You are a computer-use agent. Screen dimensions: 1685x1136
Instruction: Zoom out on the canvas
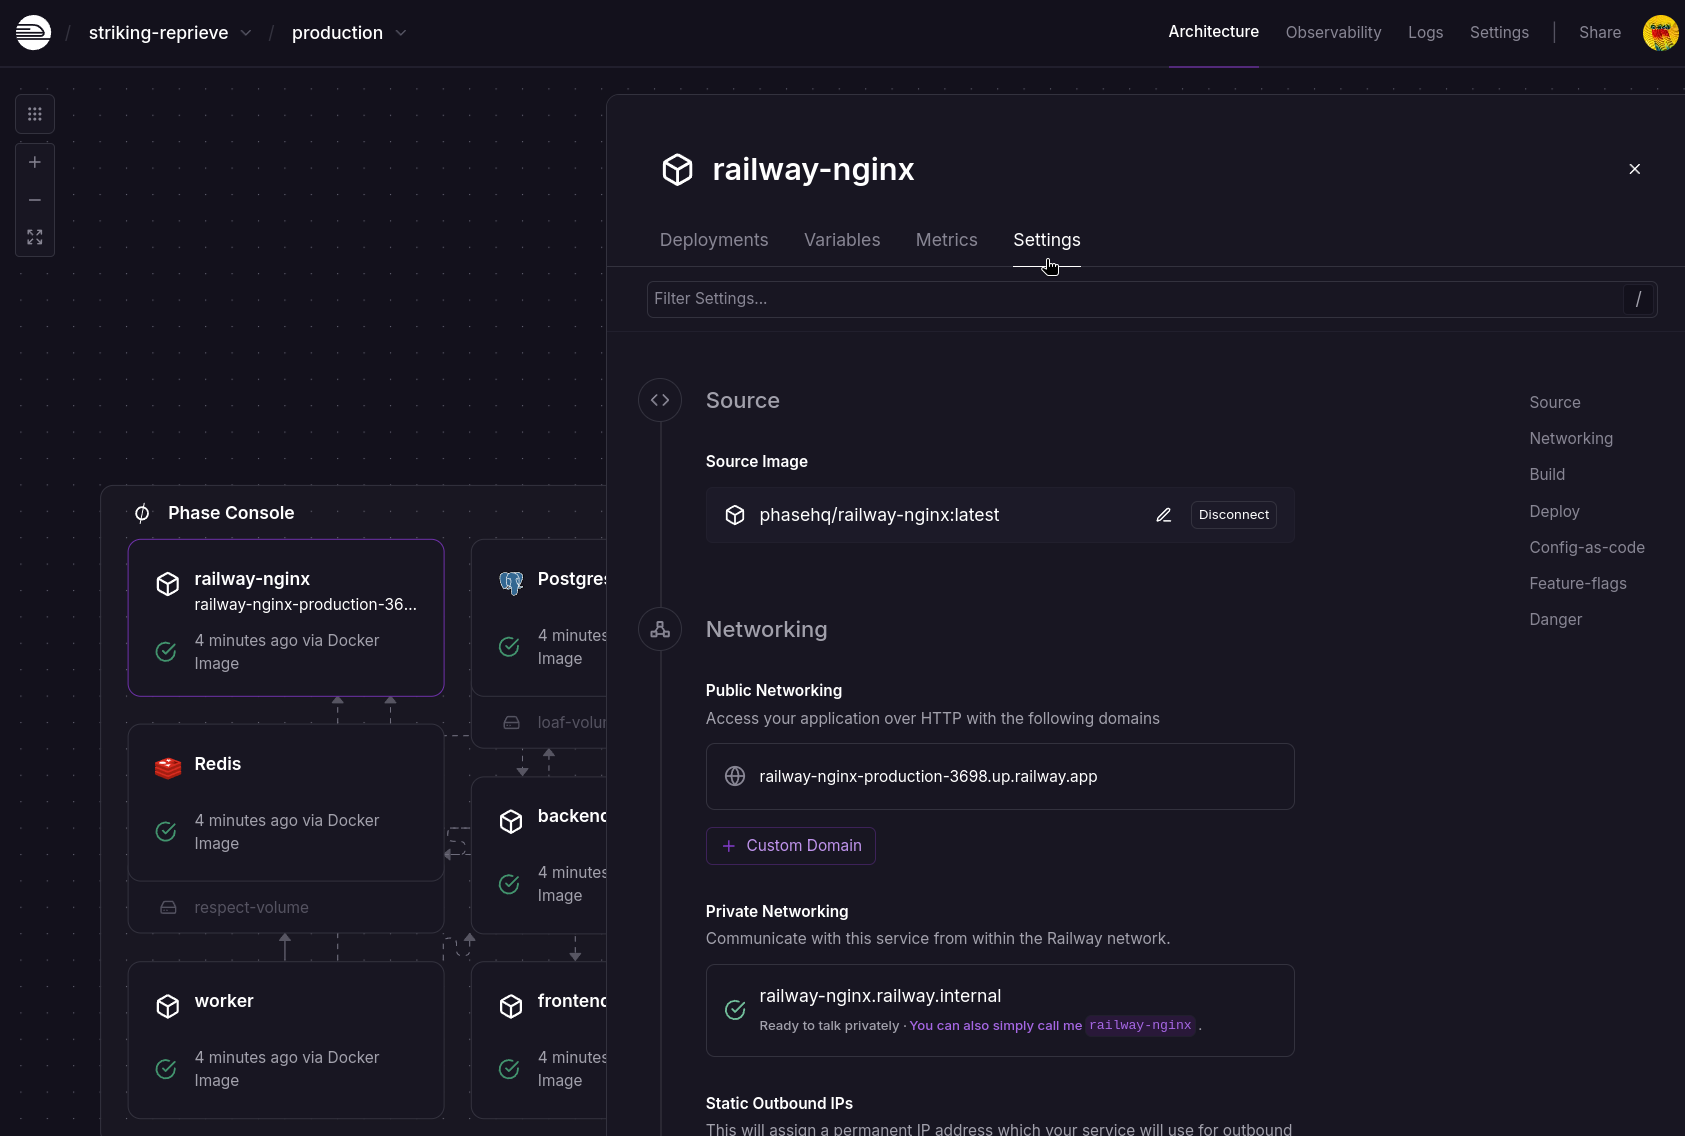[35, 200]
